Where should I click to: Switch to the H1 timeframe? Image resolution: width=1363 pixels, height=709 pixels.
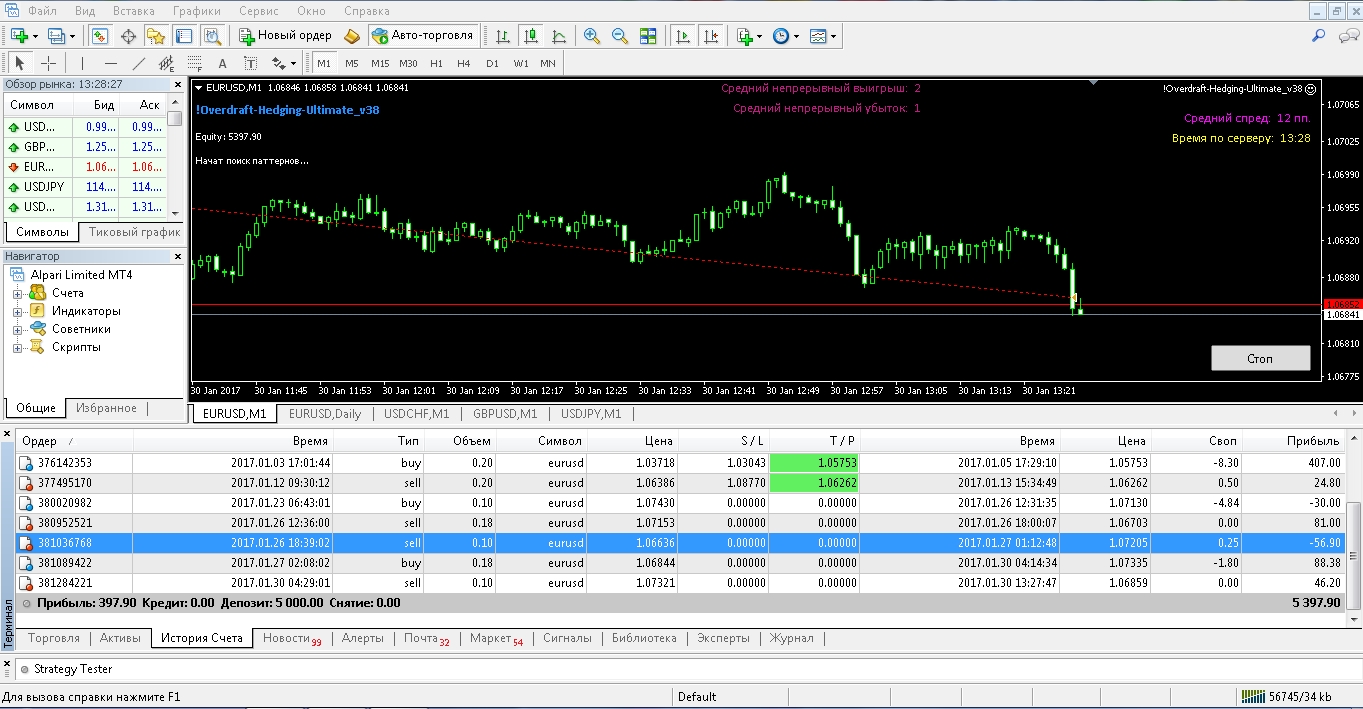pos(436,63)
